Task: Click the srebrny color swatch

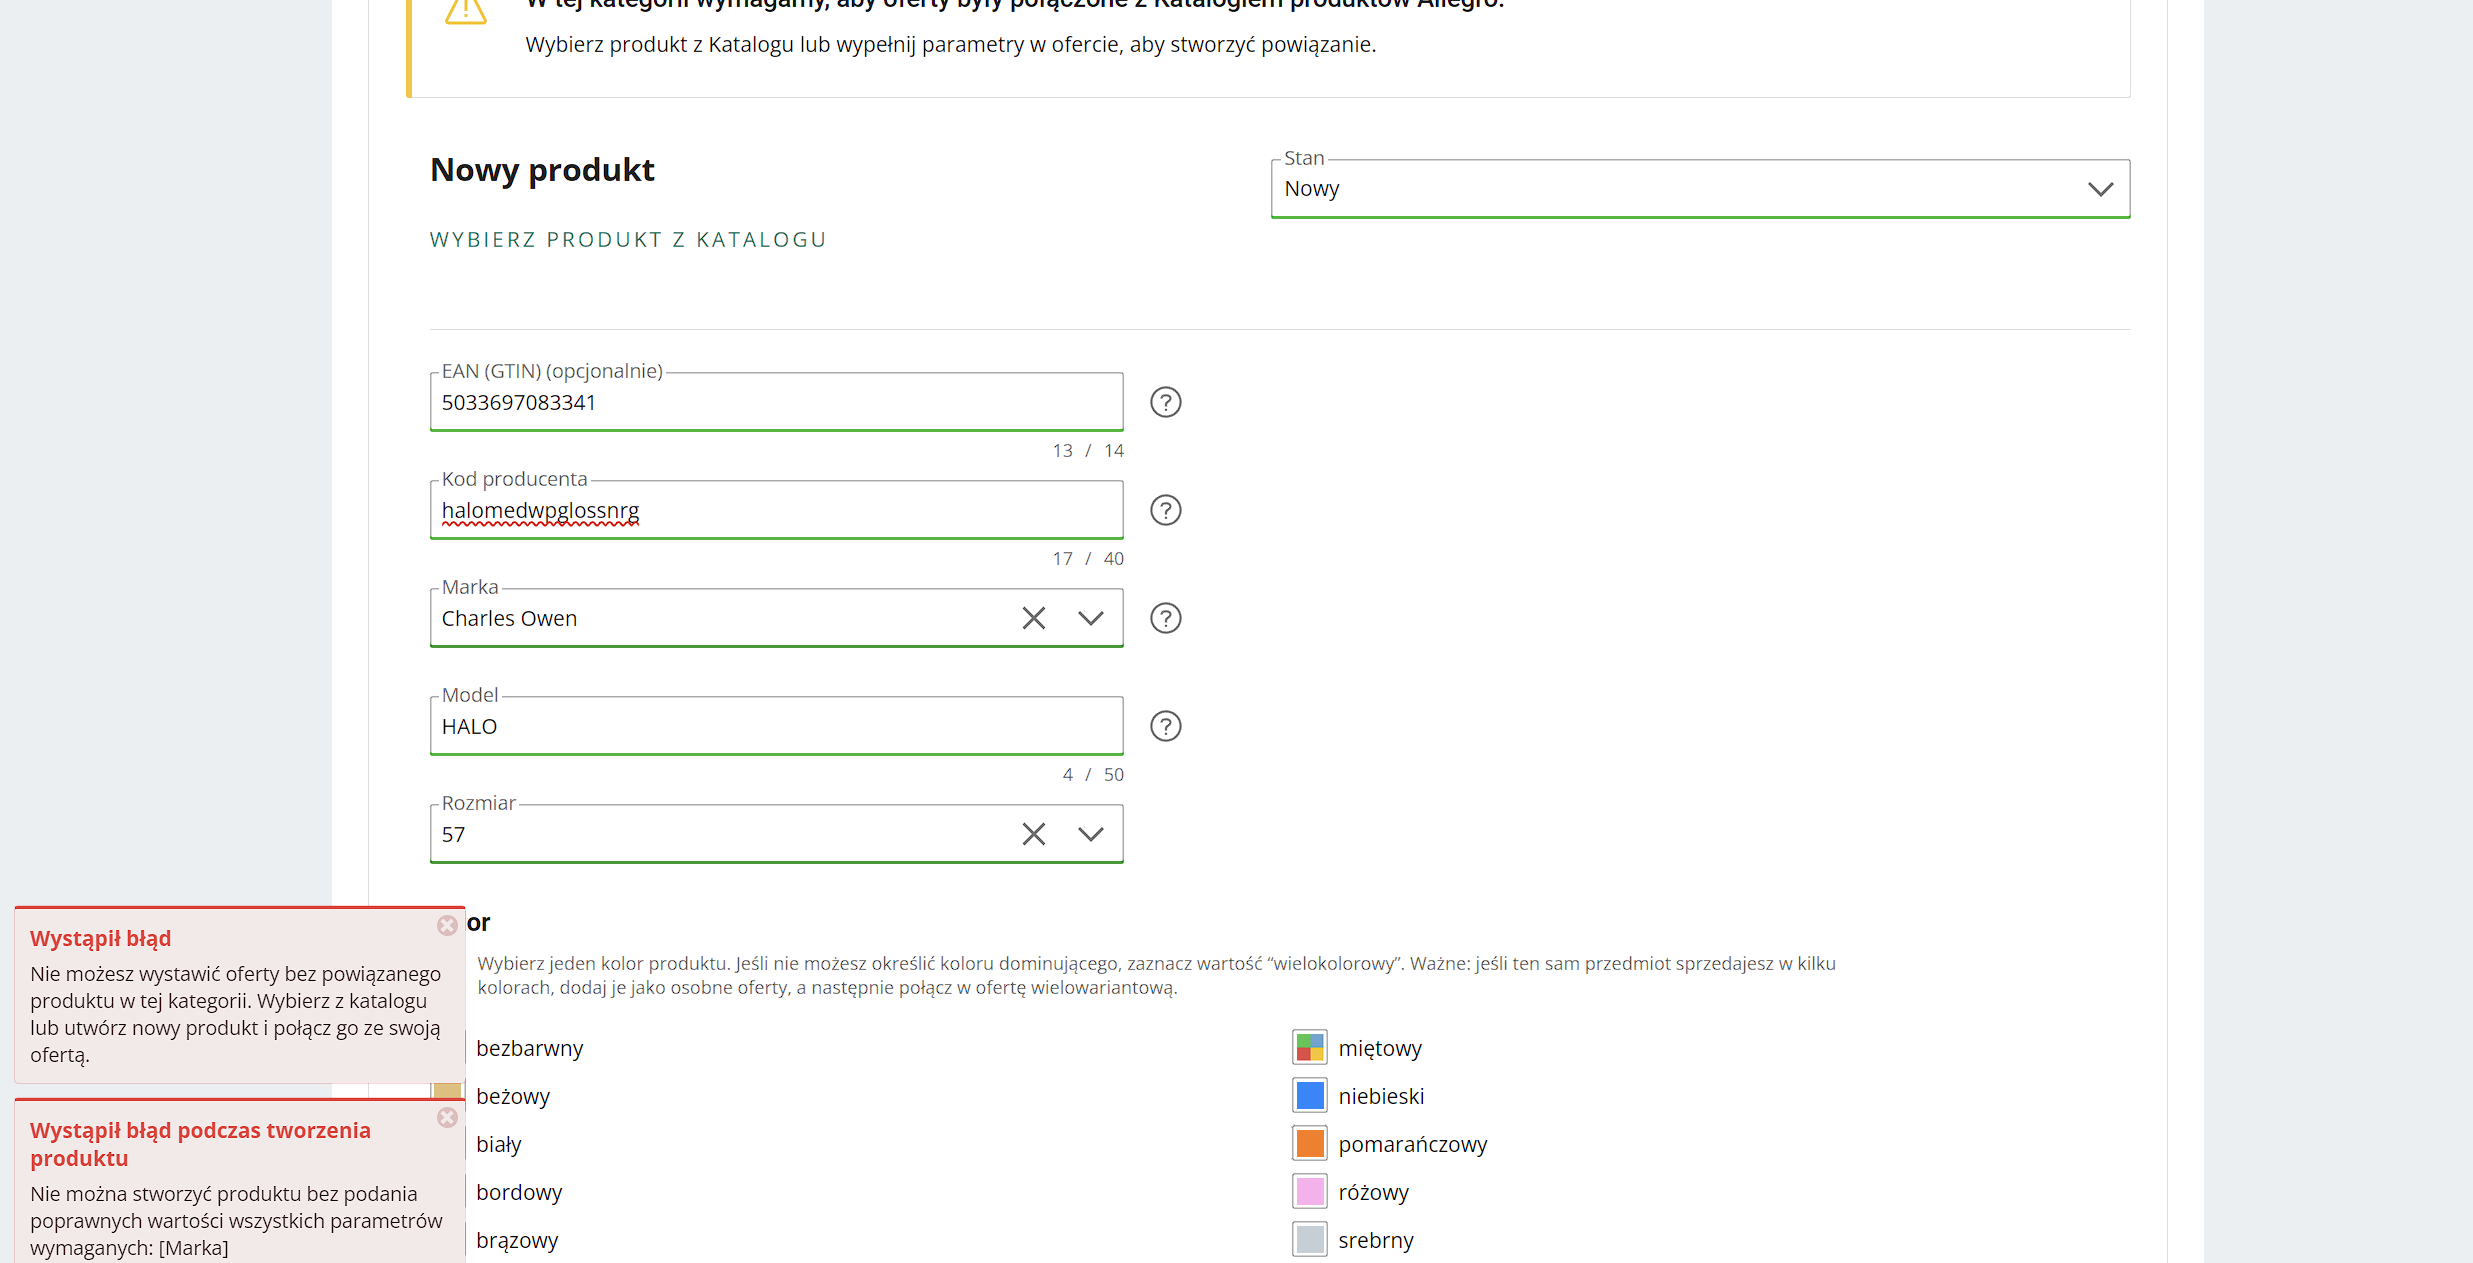Action: click(x=1309, y=1240)
